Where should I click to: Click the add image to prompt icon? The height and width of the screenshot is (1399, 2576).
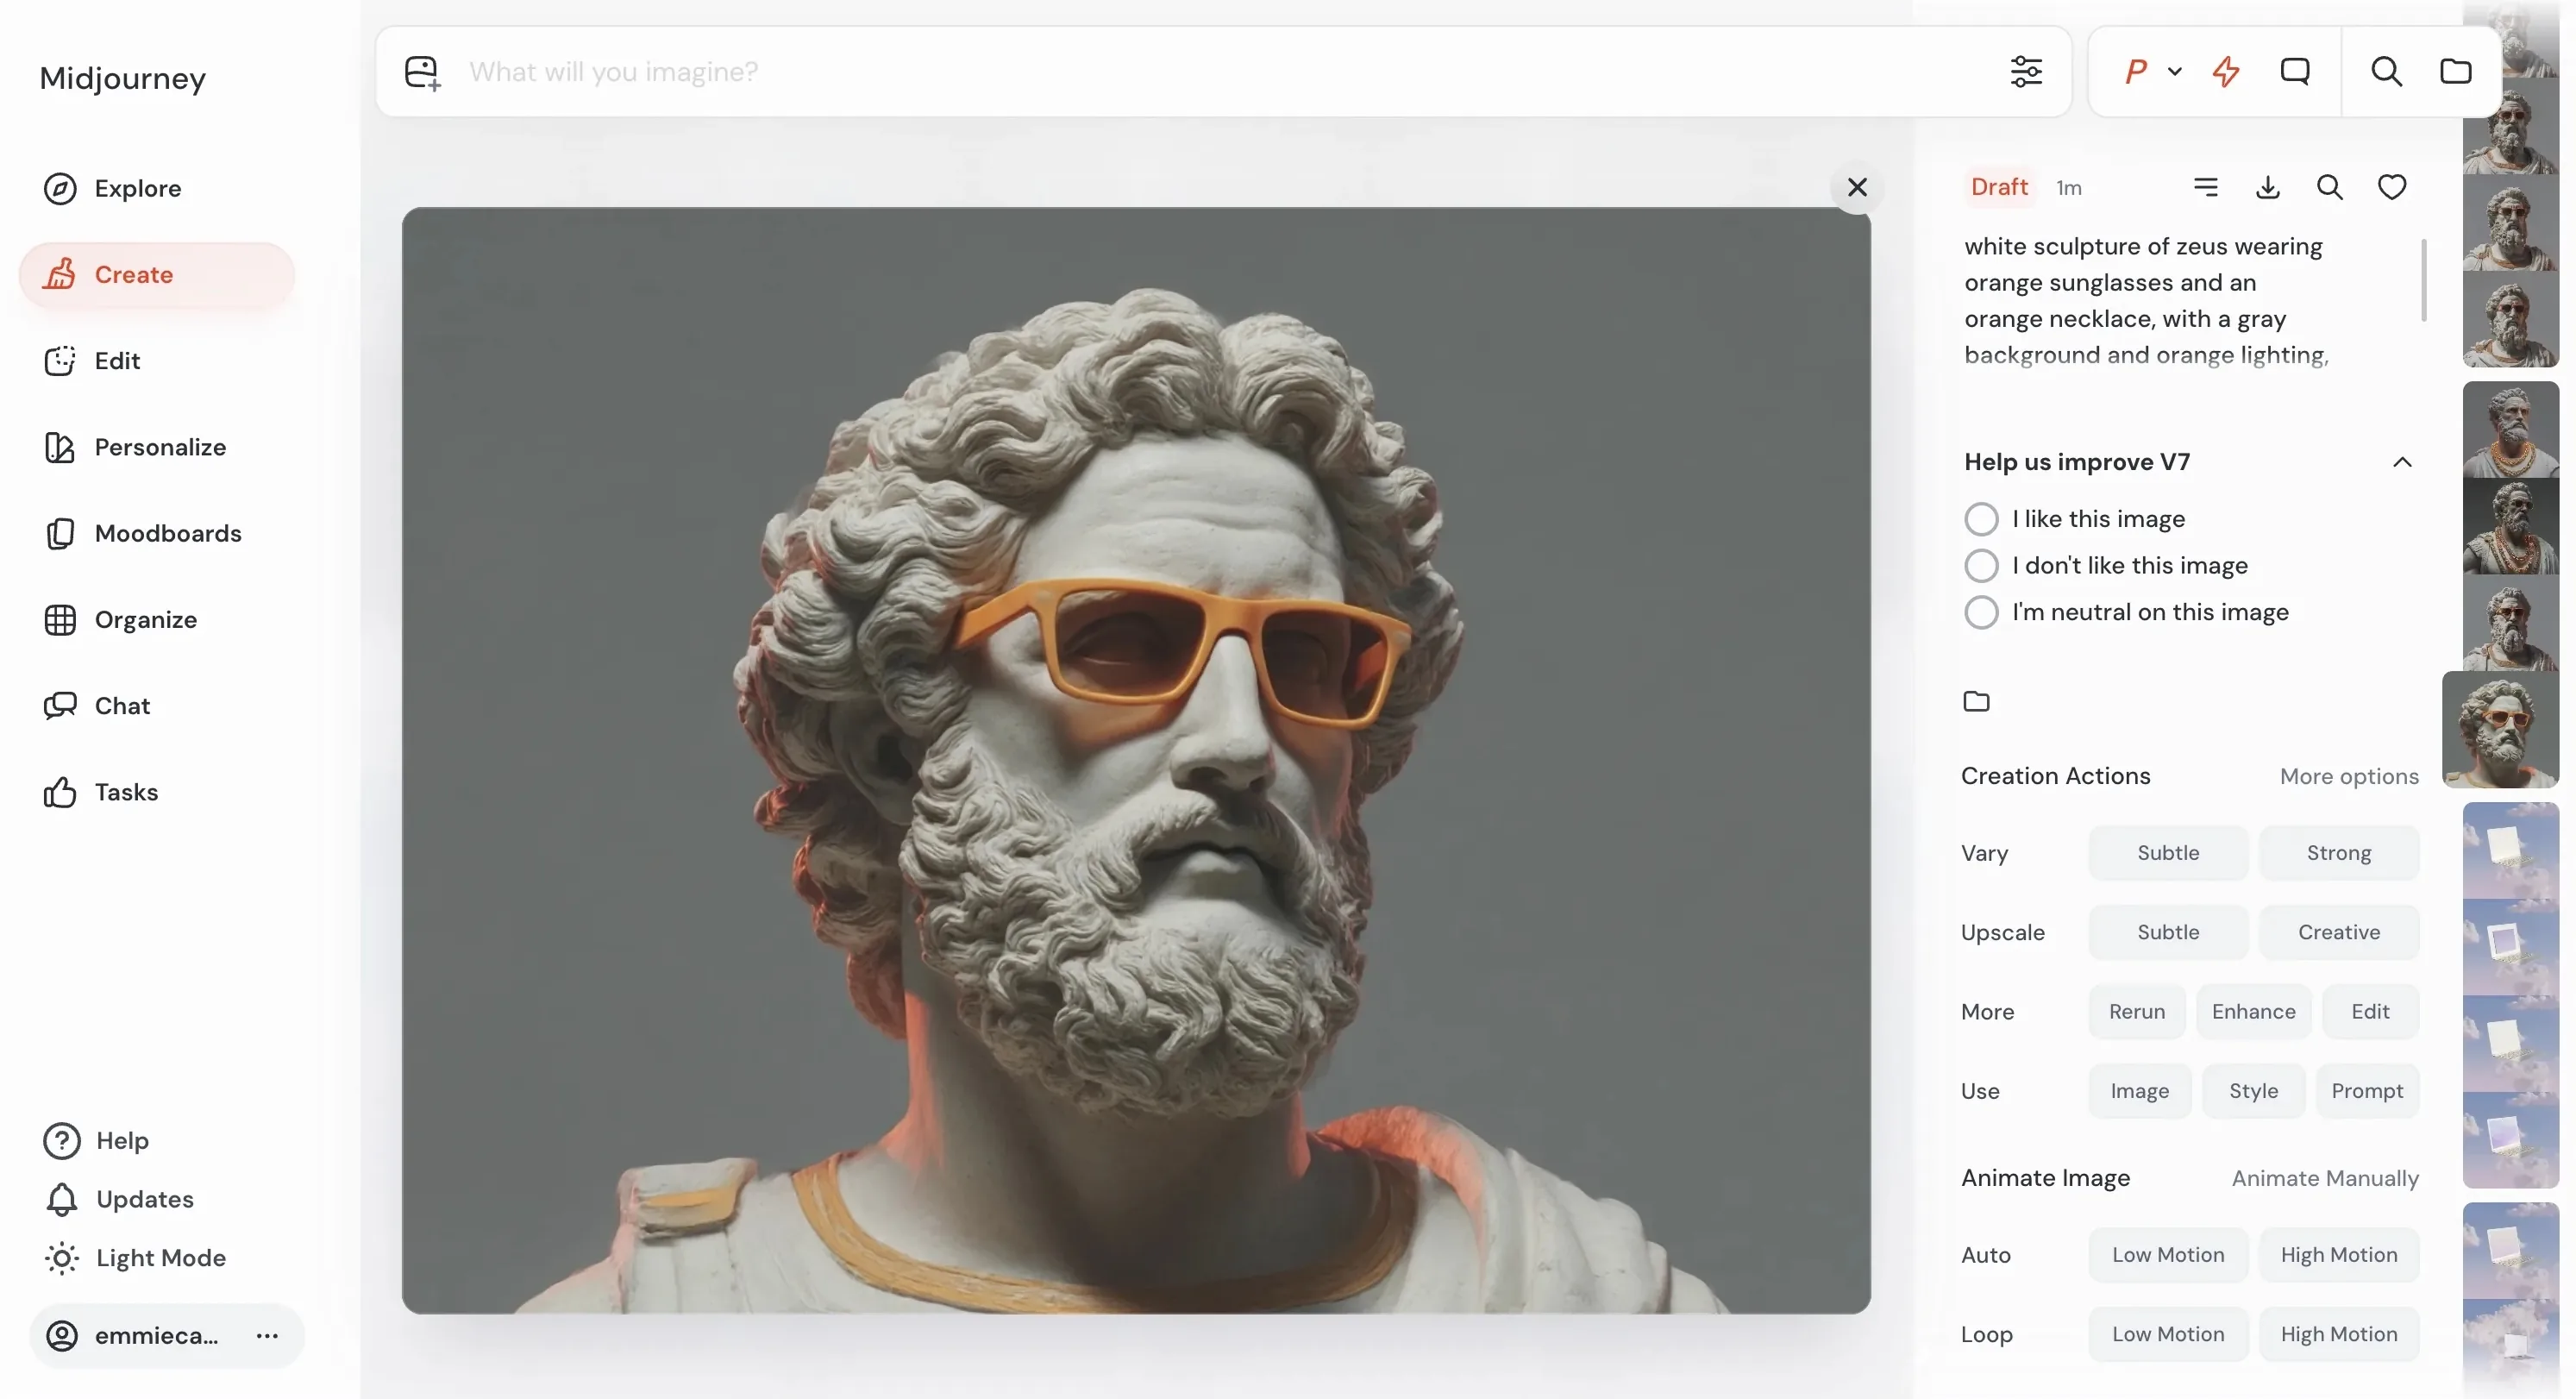(422, 73)
